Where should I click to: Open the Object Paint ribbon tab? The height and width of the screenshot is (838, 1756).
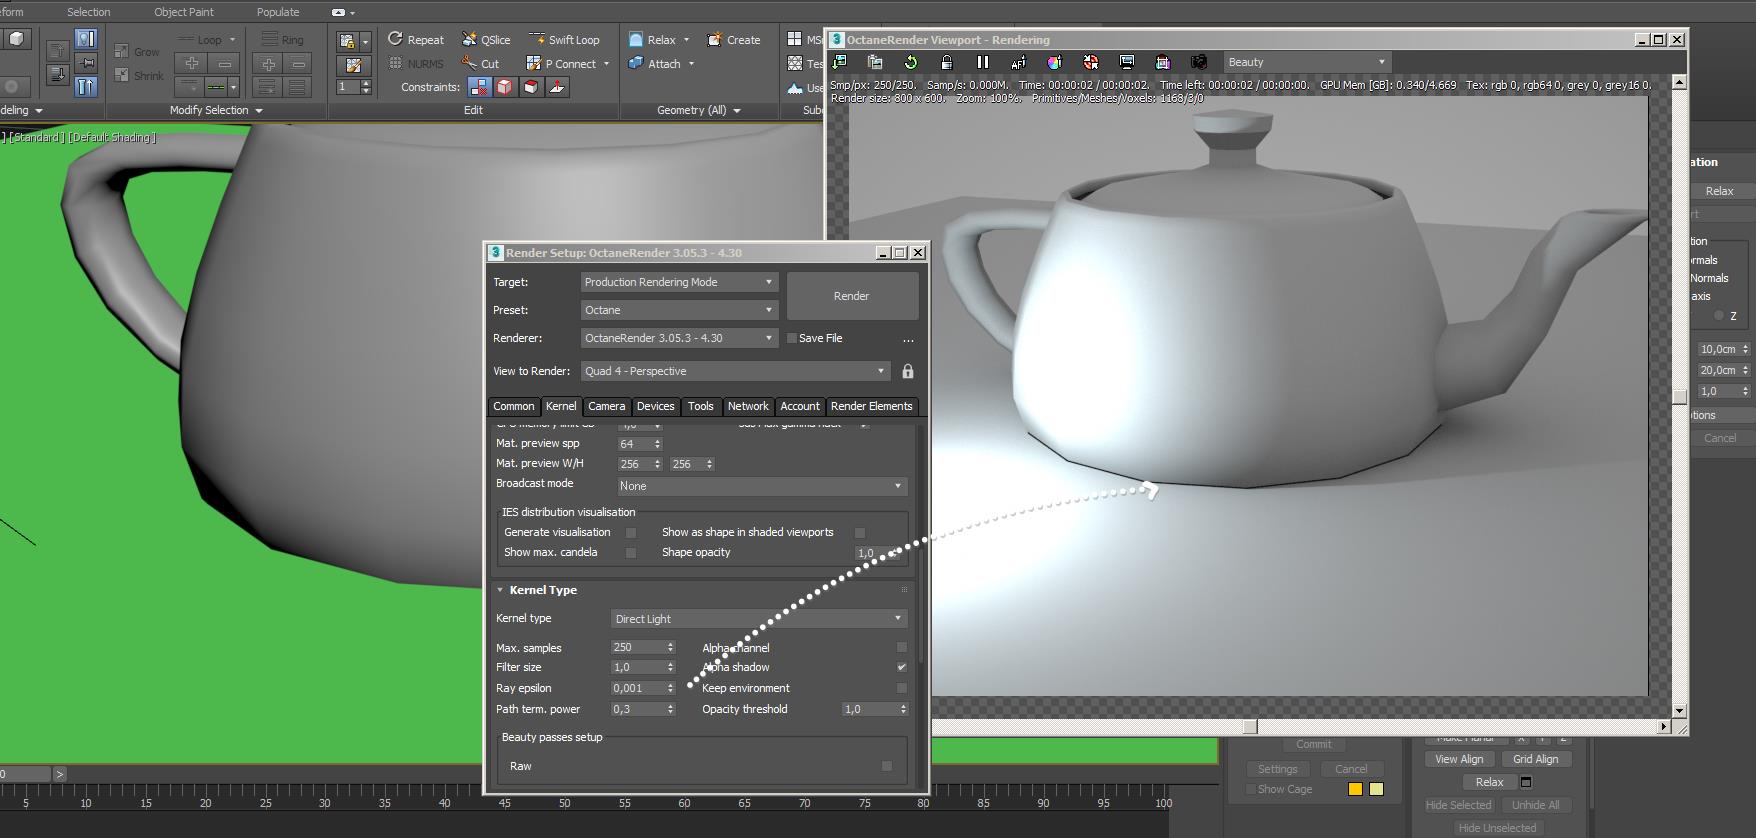pyautogui.click(x=184, y=12)
